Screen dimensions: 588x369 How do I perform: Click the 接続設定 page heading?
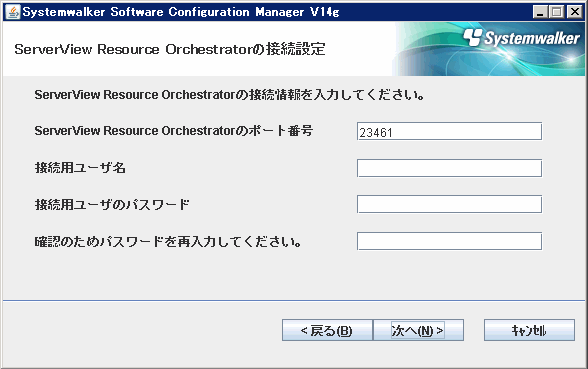click(170, 50)
